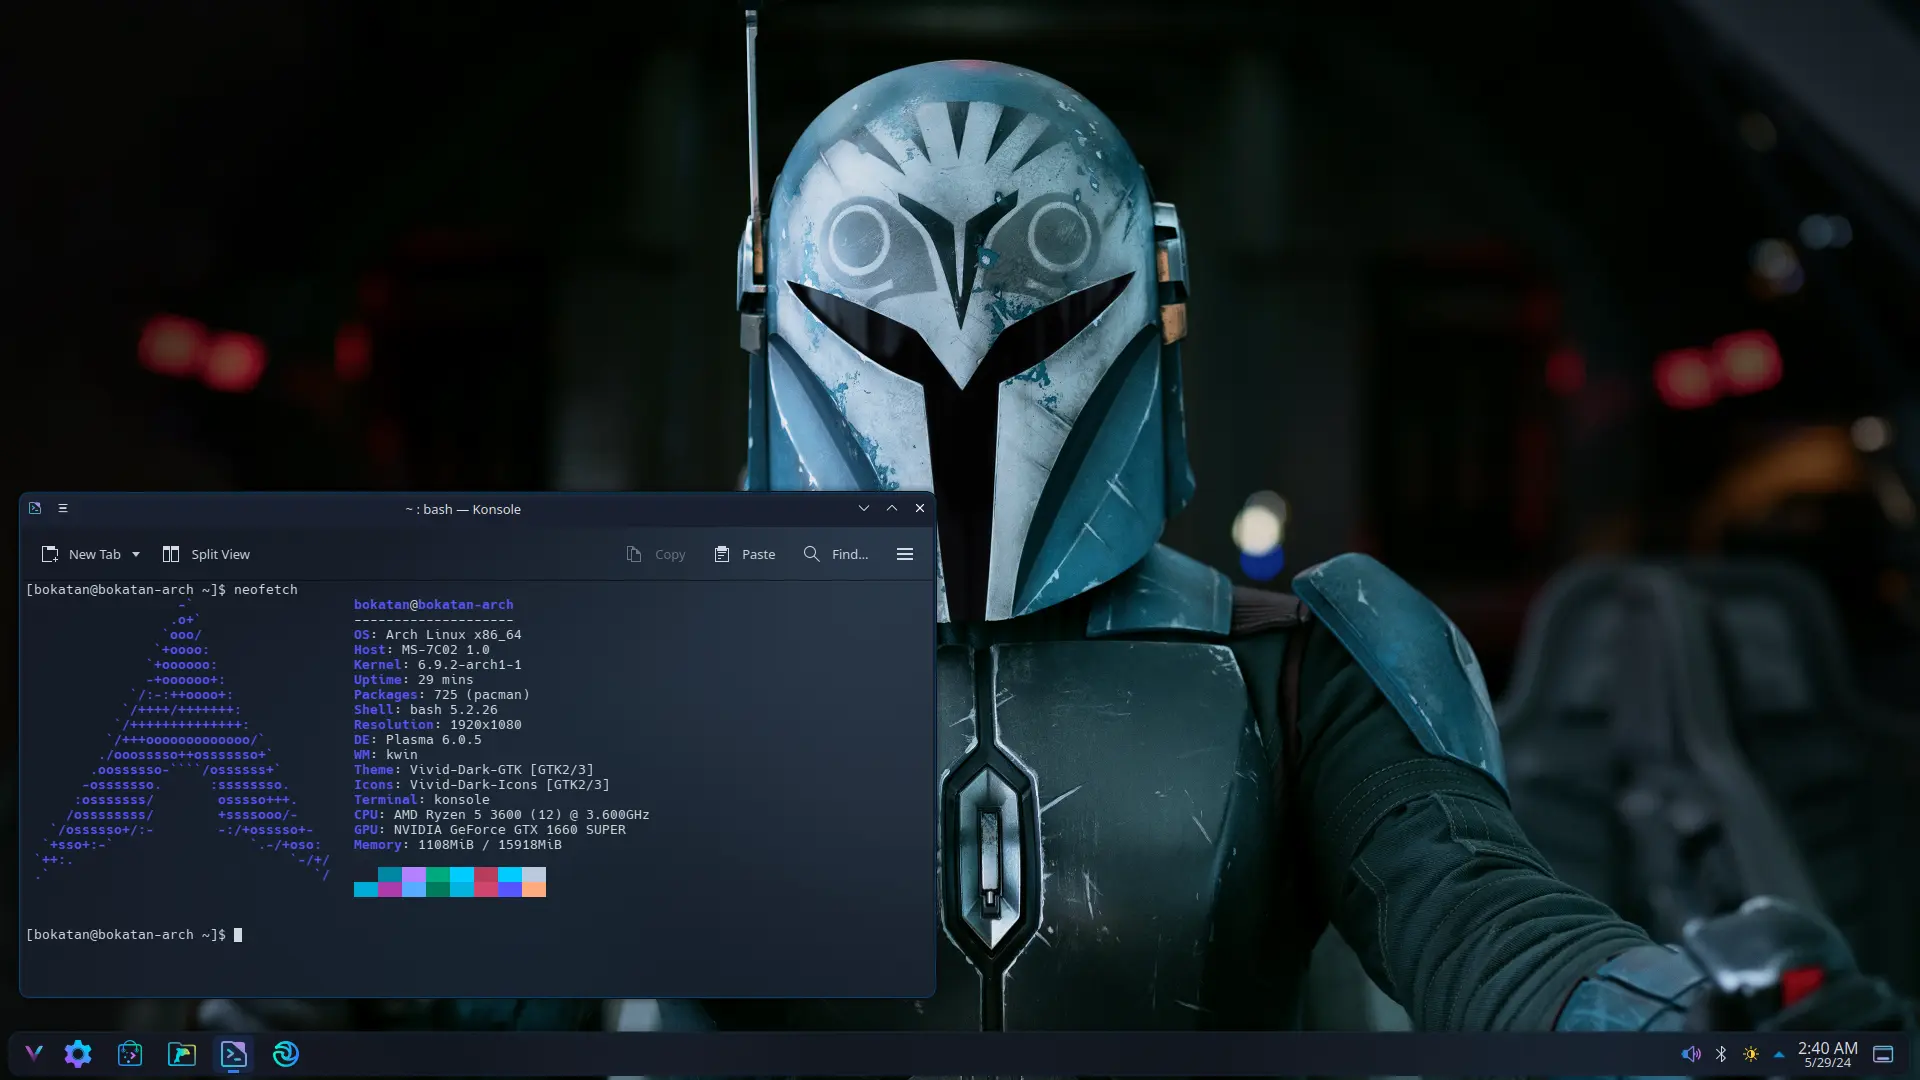Viewport: 1920px width, 1080px height.
Task: Open the application launcher in the taskbar
Action: tap(34, 1053)
